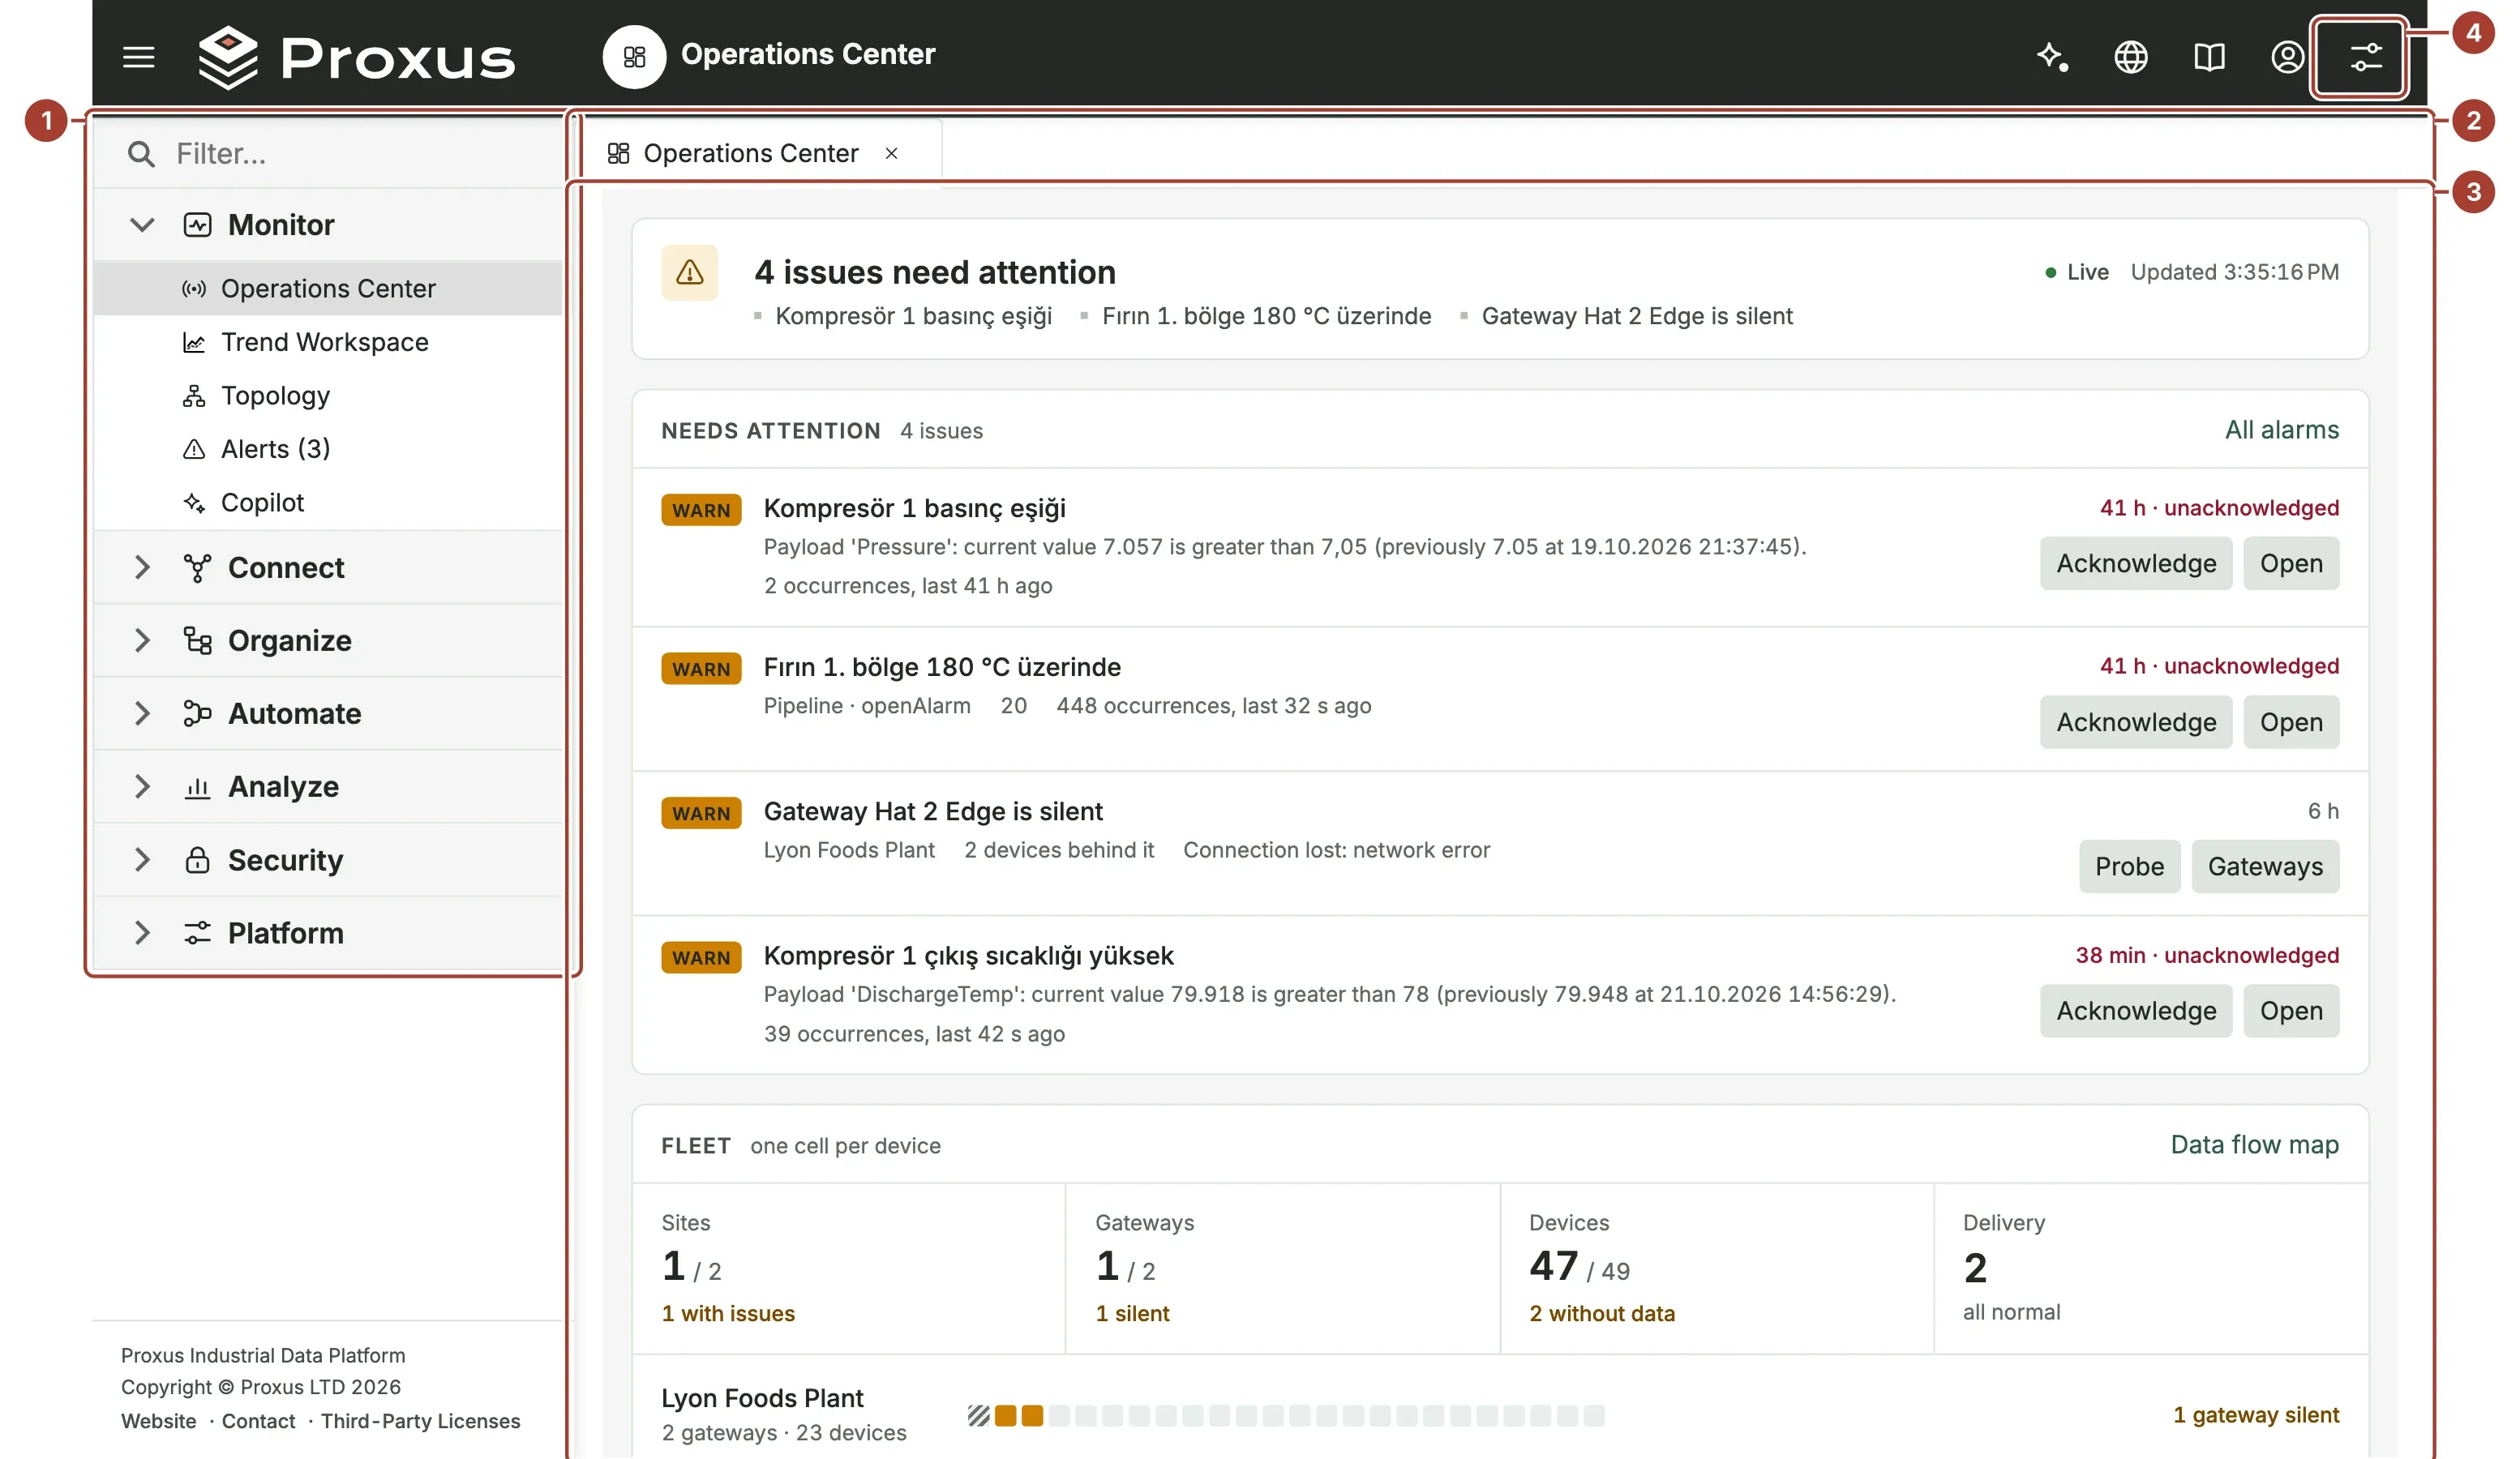2520x1459 pixels.
Task: Open the All alarms link
Action: pyautogui.click(x=2281, y=430)
